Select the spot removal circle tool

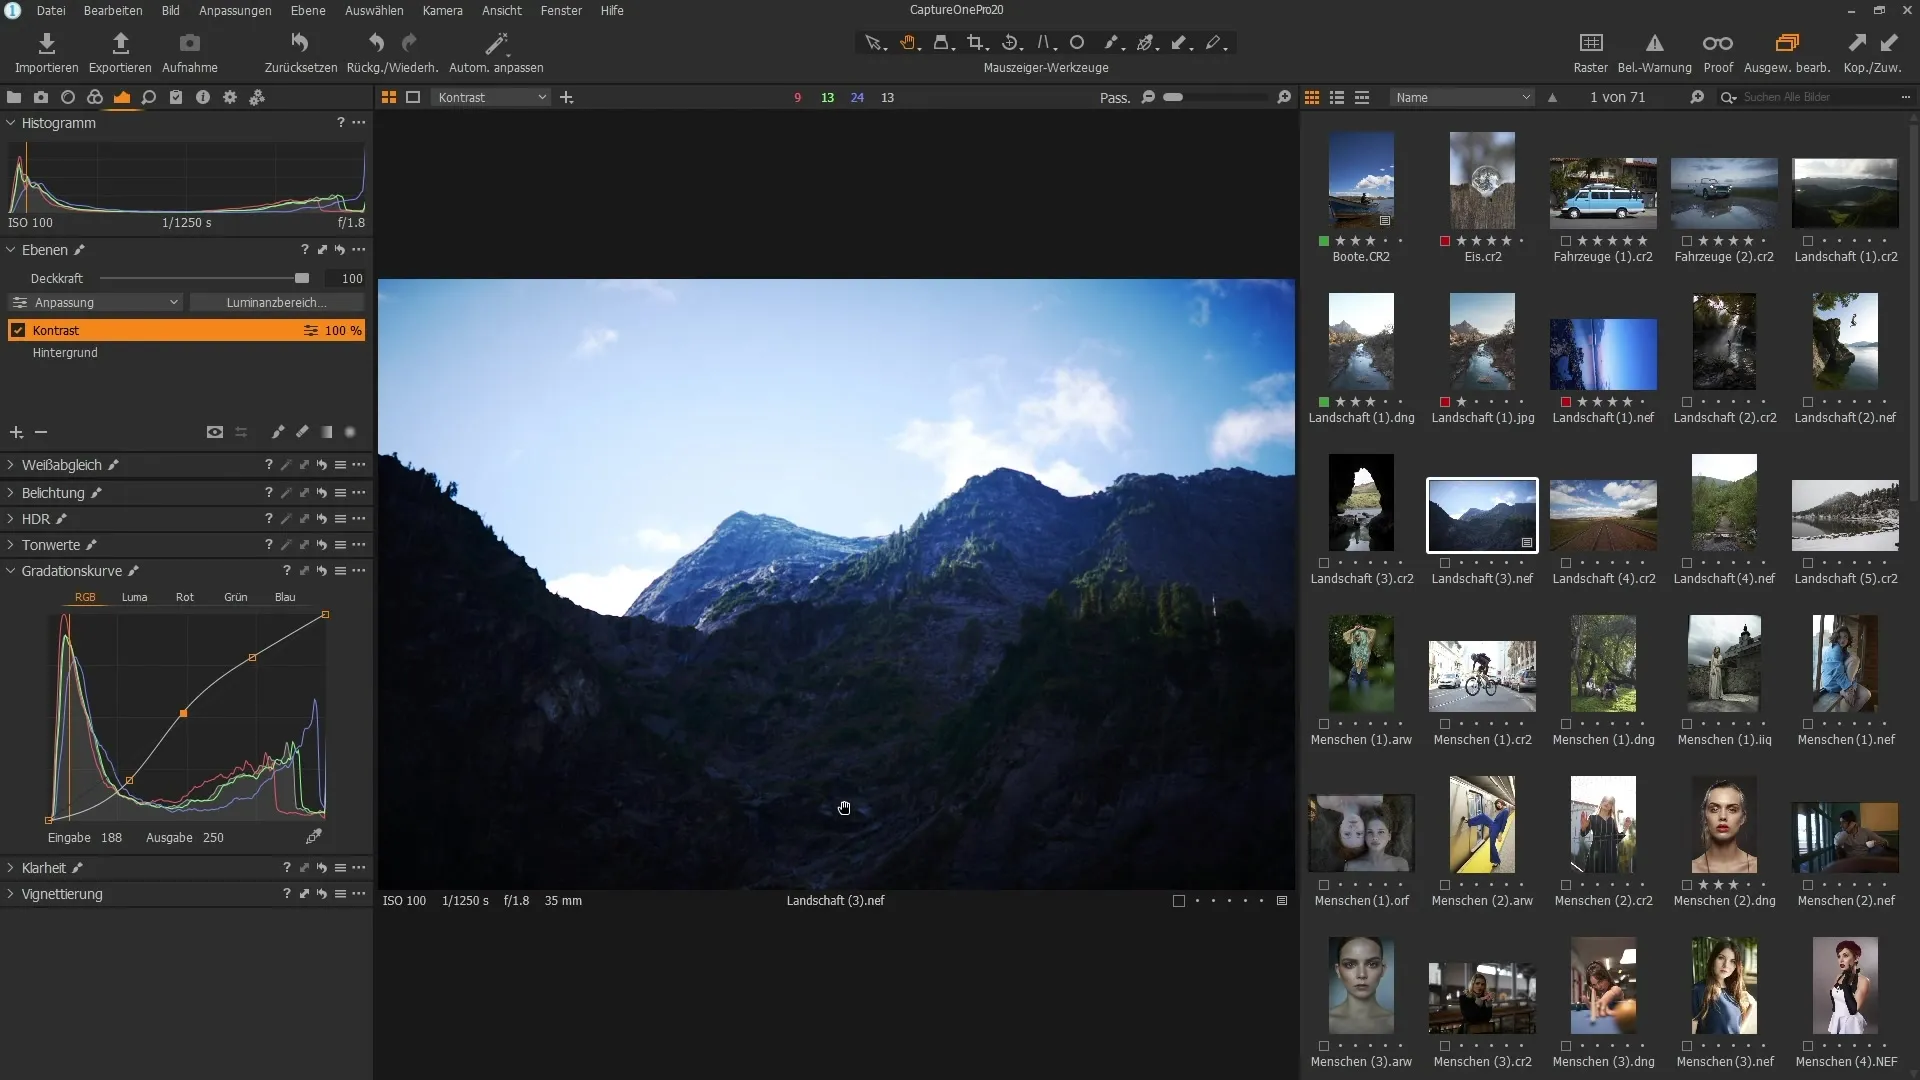[1077, 43]
